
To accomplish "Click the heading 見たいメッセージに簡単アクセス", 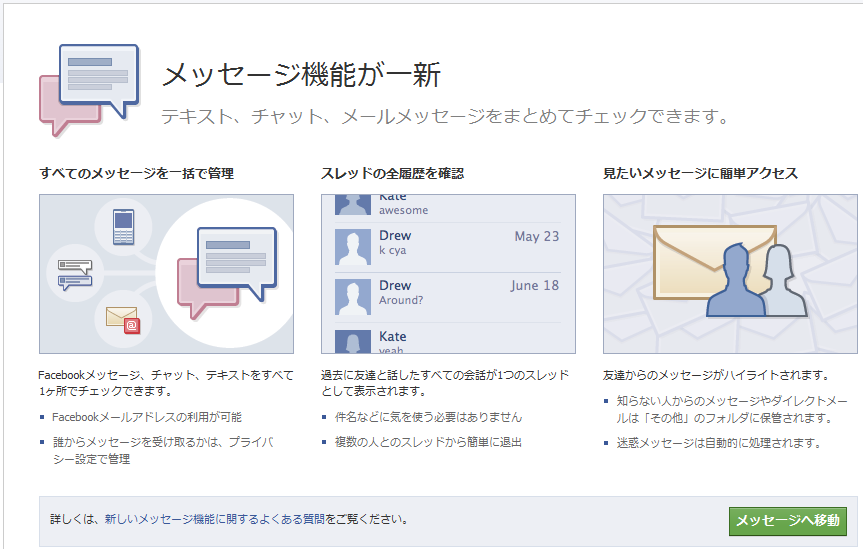I will click(x=700, y=174).
